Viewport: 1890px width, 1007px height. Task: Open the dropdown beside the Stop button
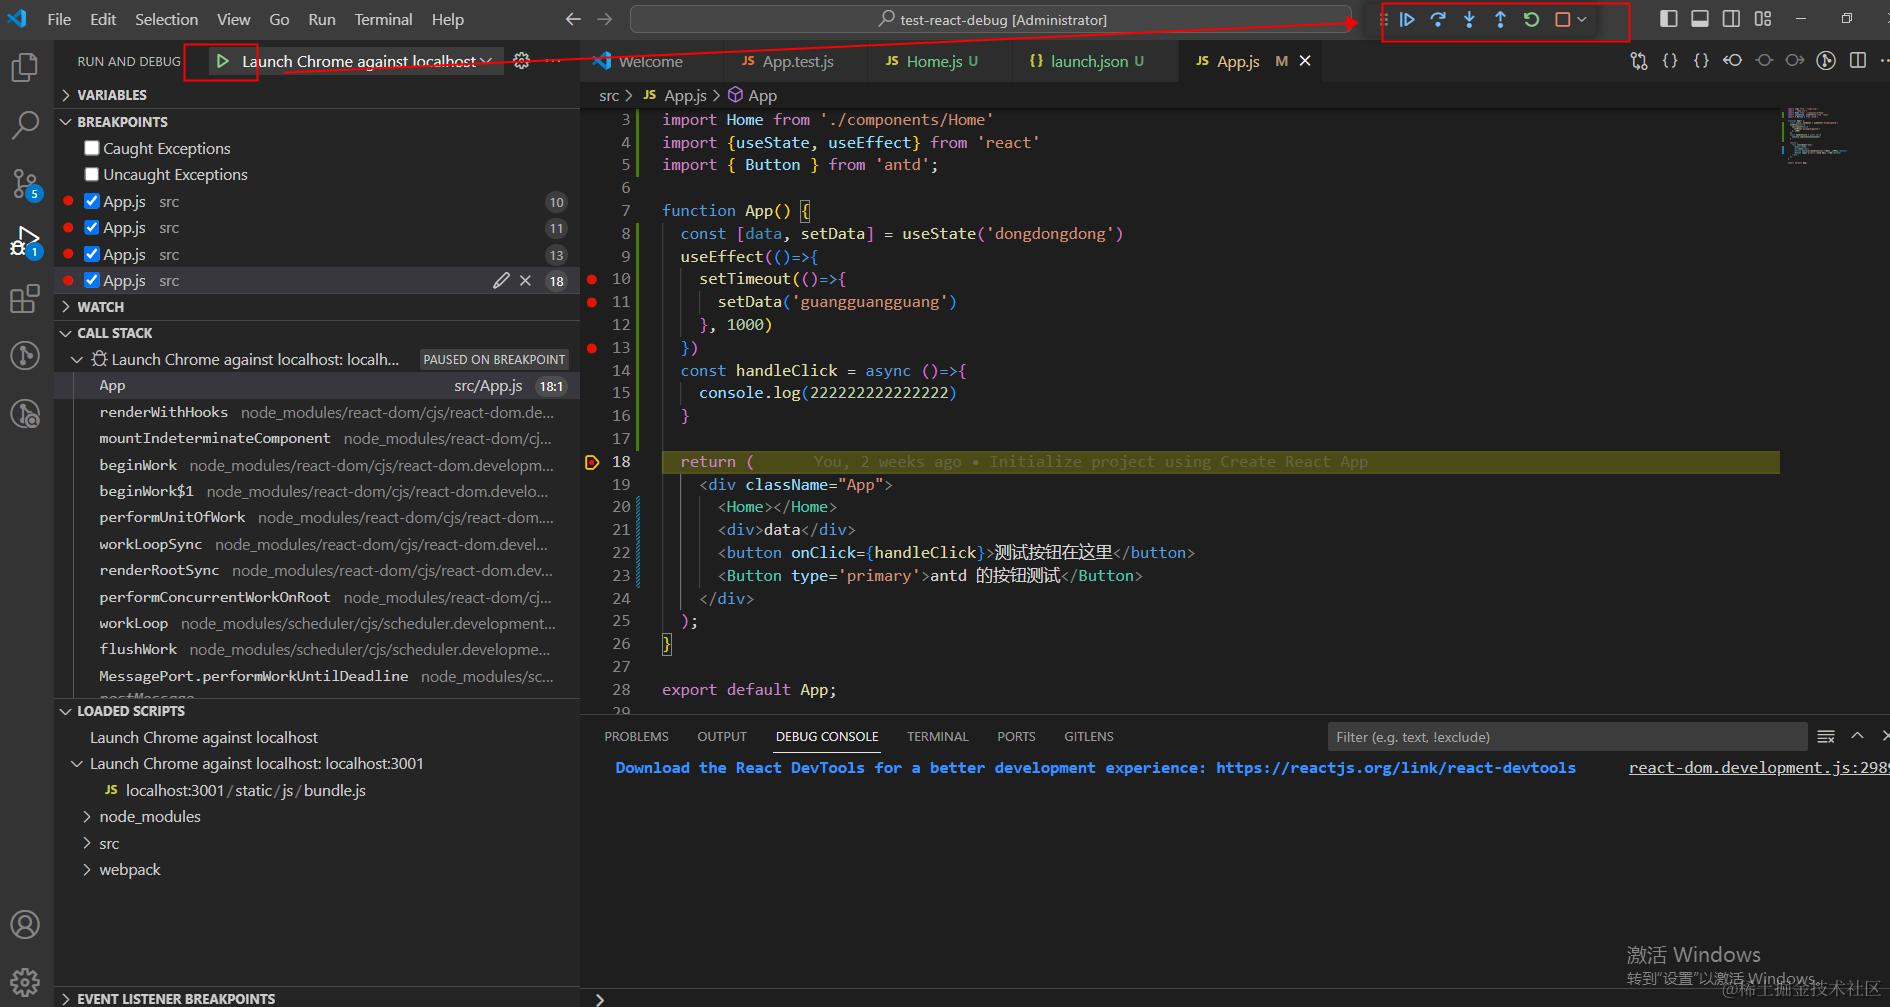(1582, 19)
